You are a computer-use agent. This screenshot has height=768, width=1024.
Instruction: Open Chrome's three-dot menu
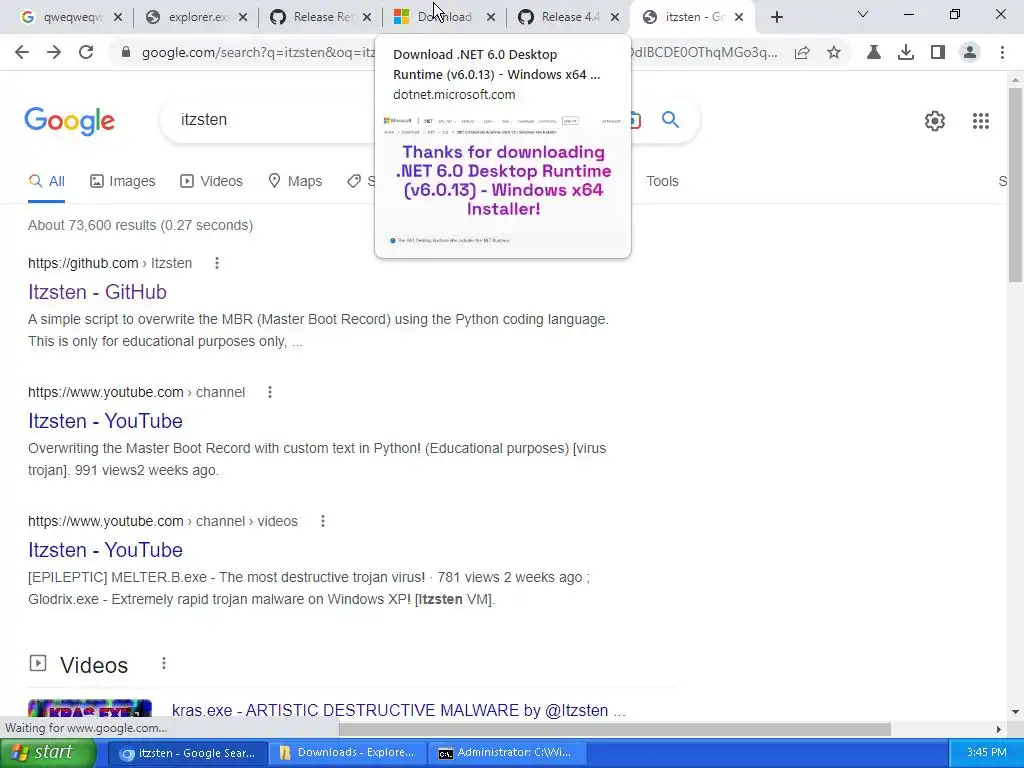coord(1002,52)
